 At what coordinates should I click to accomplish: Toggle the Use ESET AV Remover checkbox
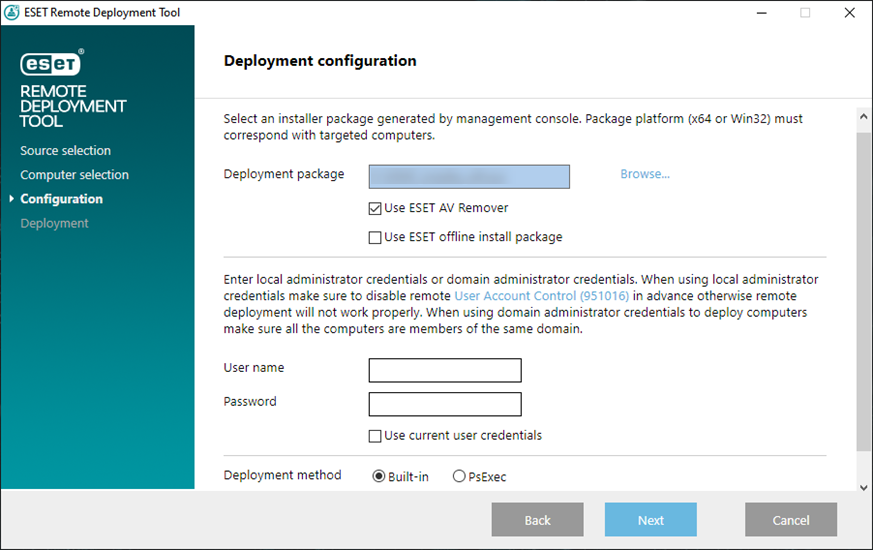(375, 209)
